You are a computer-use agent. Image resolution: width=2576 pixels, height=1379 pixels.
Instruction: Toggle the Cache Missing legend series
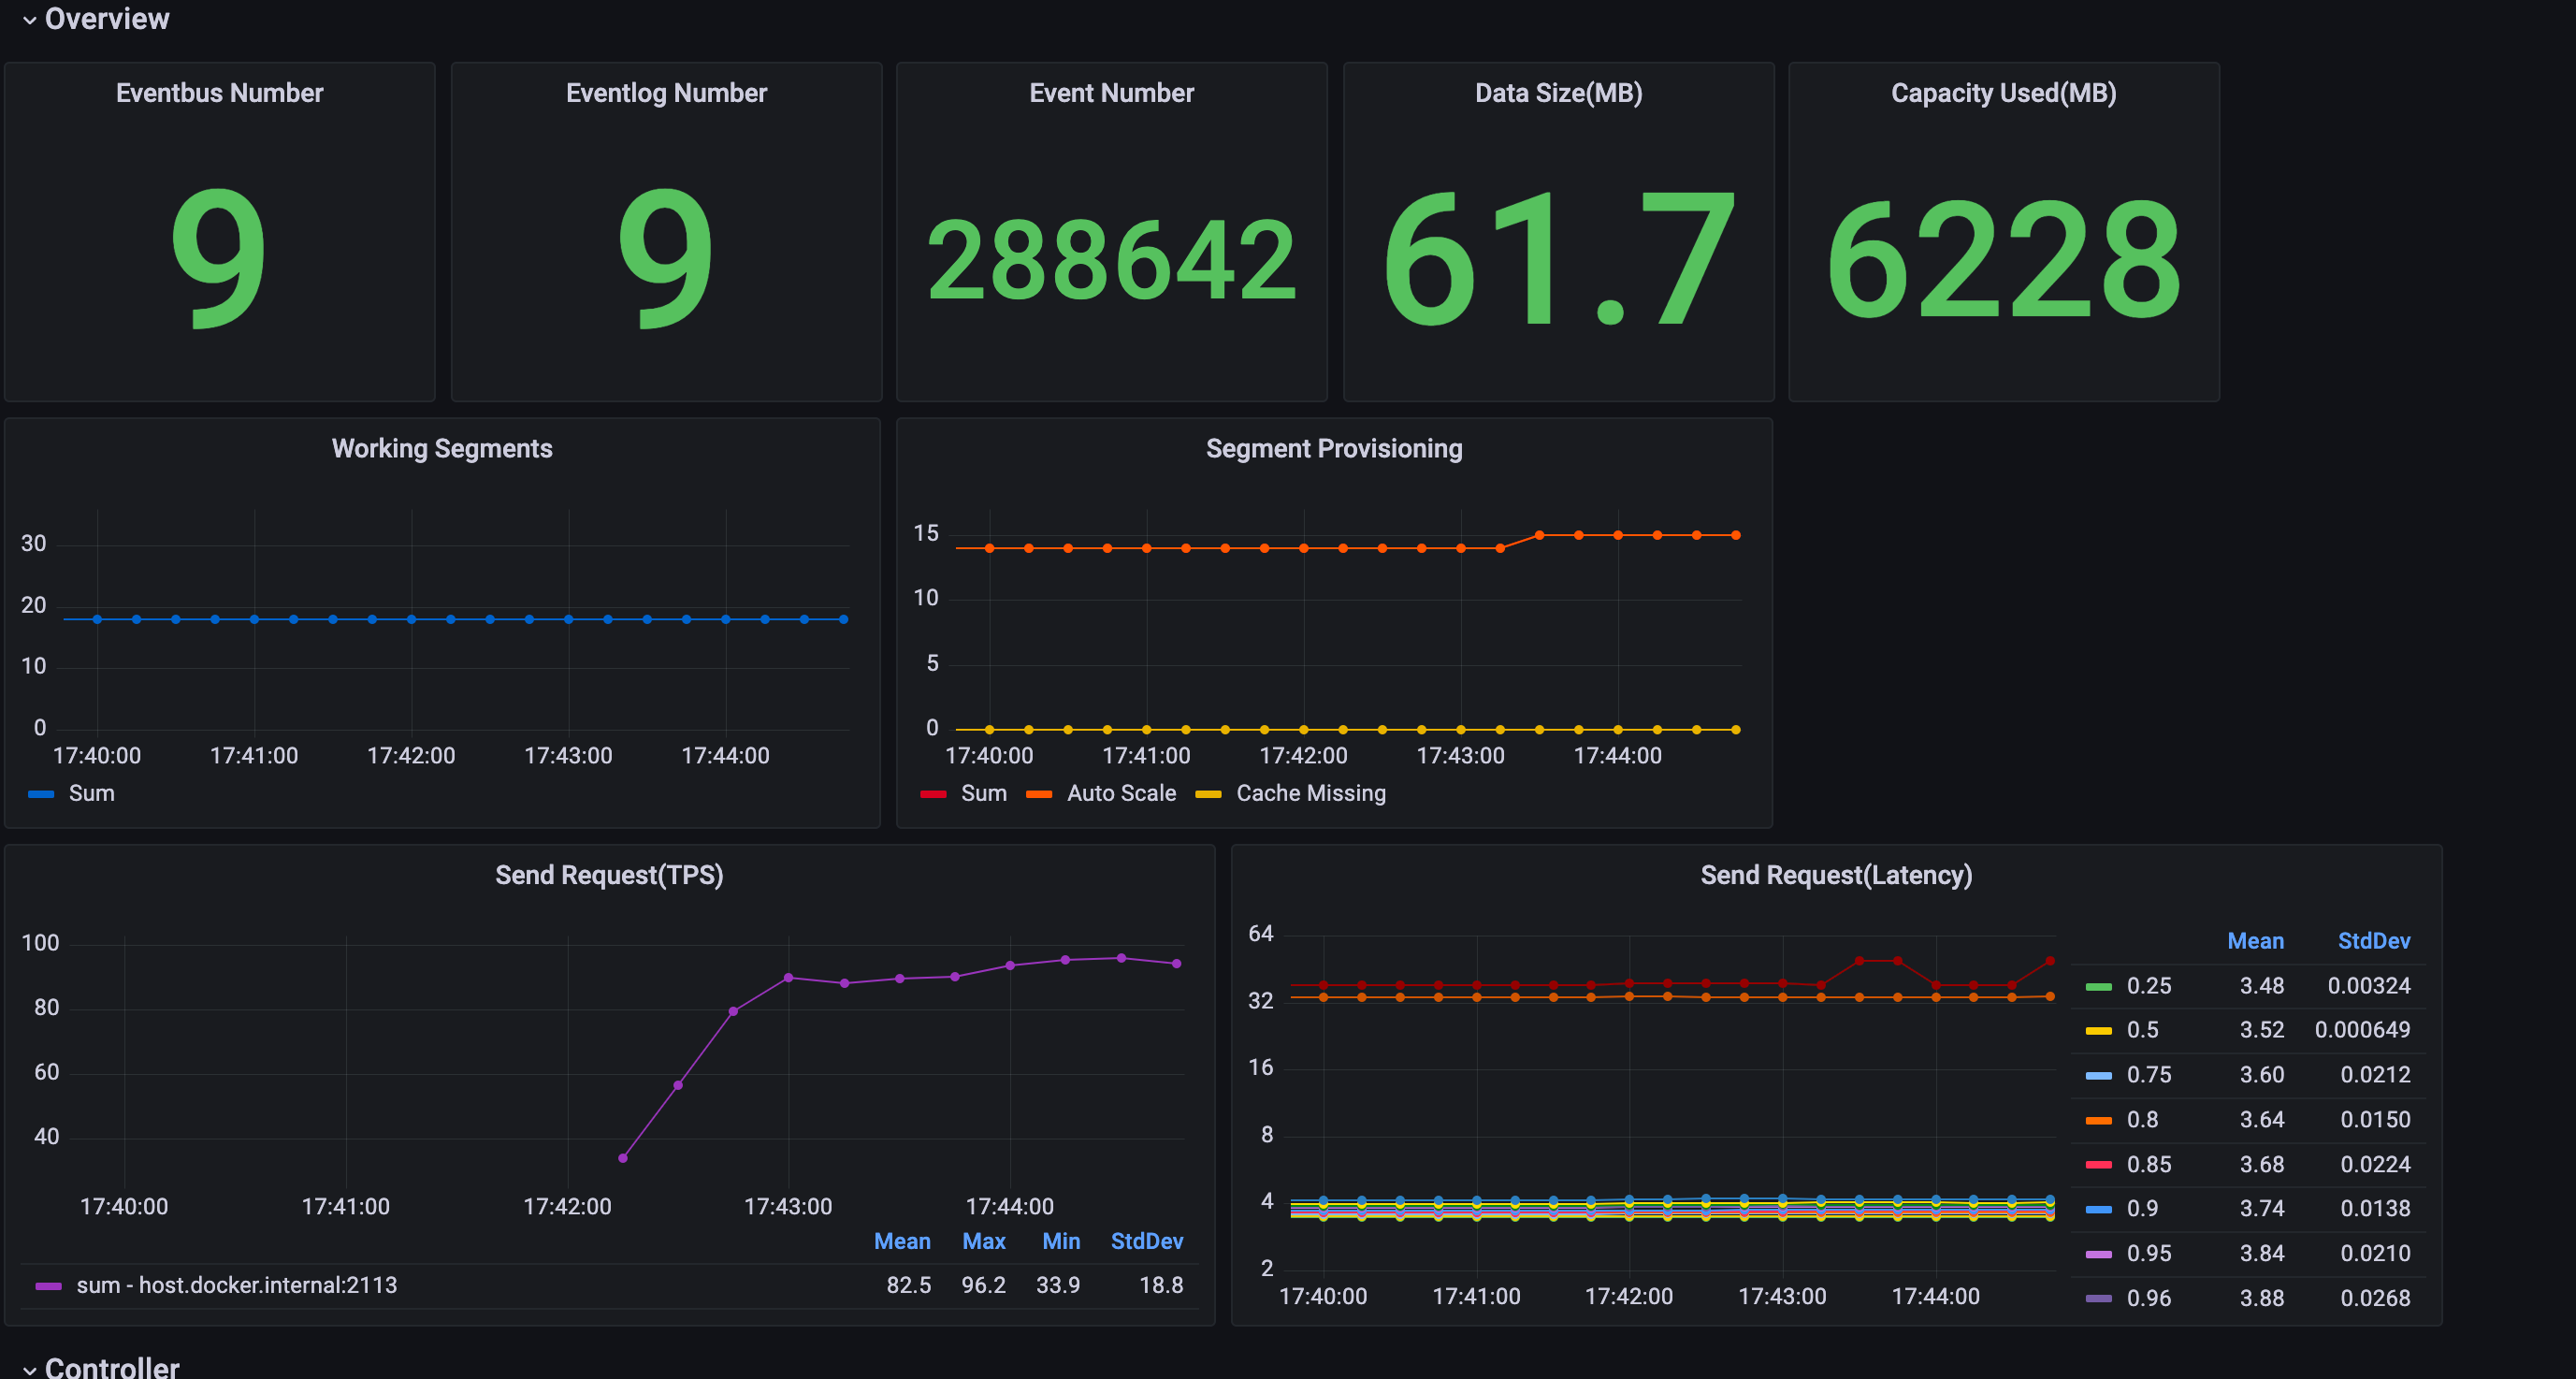(x=1311, y=793)
